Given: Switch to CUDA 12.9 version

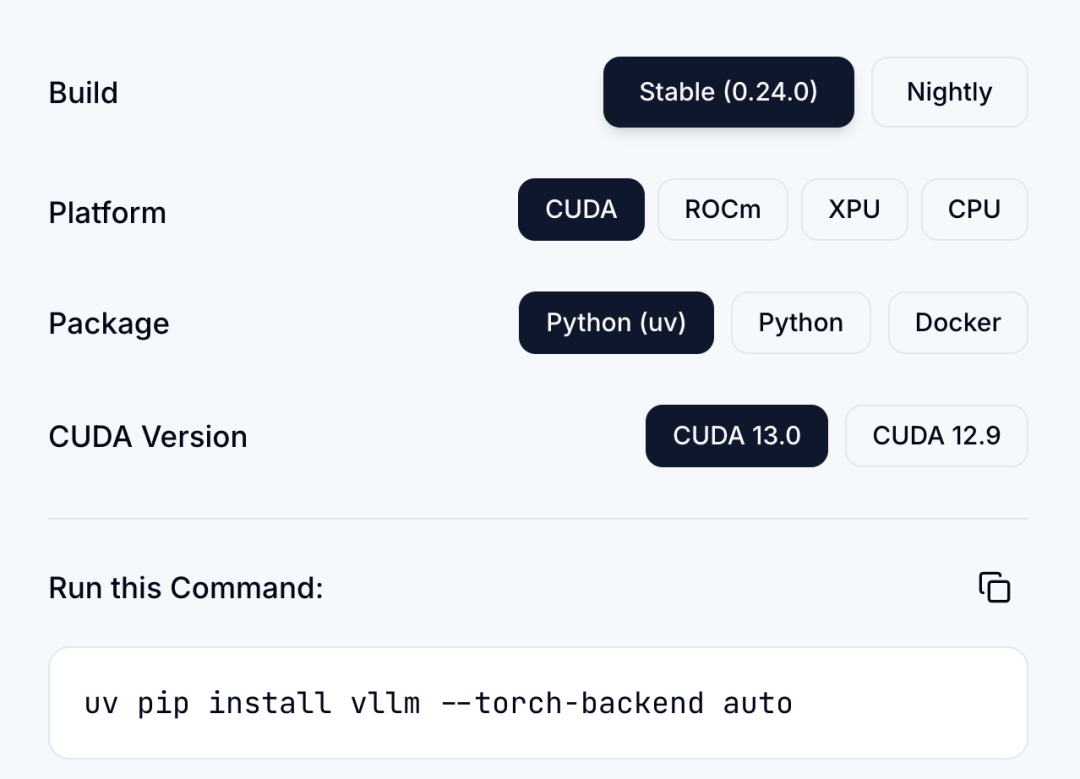Looking at the screenshot, I should [936, 436].
